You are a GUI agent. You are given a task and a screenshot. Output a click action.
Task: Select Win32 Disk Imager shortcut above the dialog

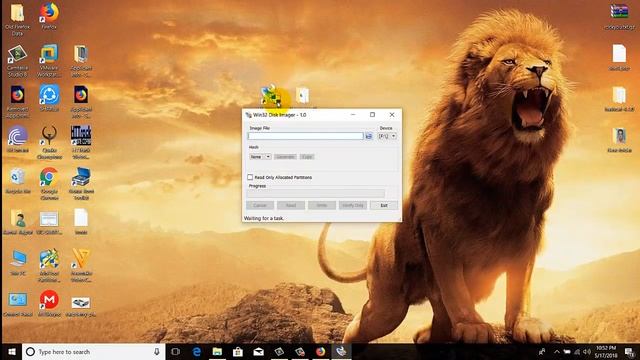tap(271, 95)
